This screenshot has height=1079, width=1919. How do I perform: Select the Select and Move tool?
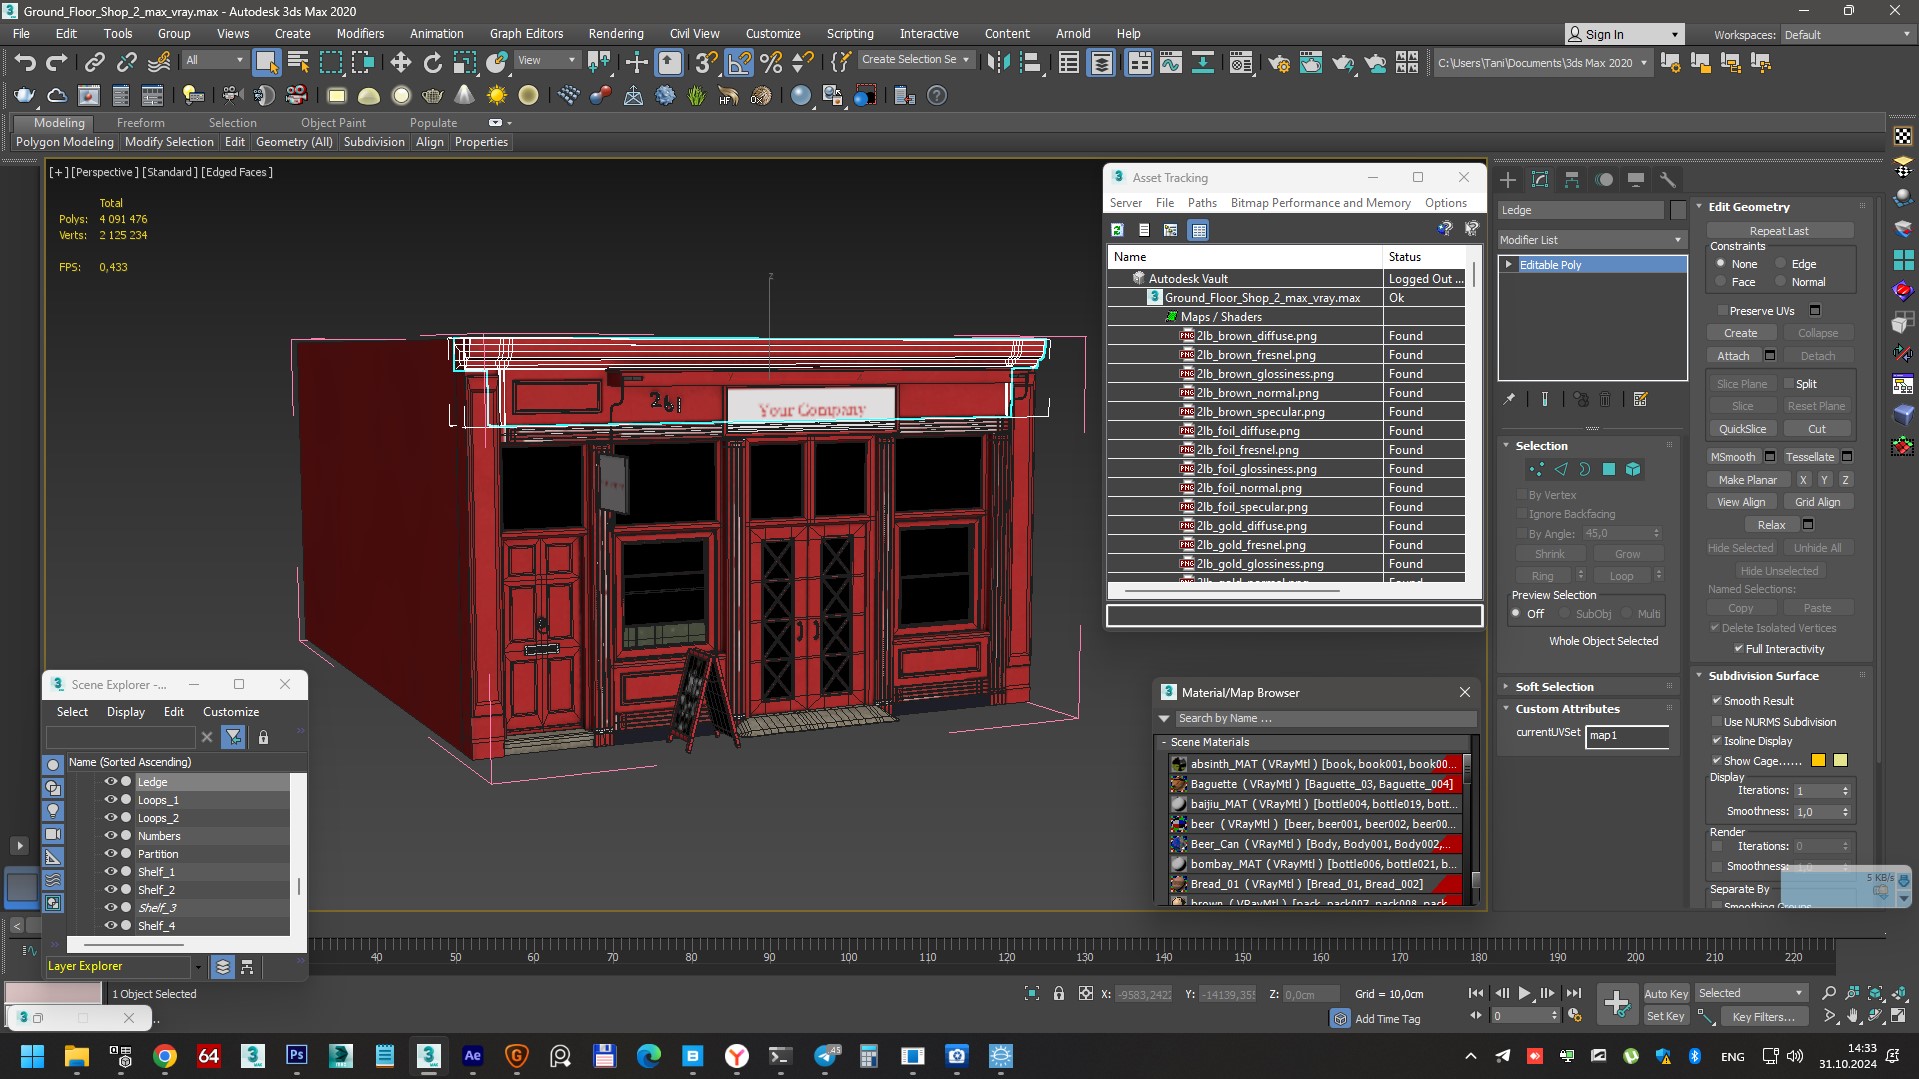click(x=400, y=63)
